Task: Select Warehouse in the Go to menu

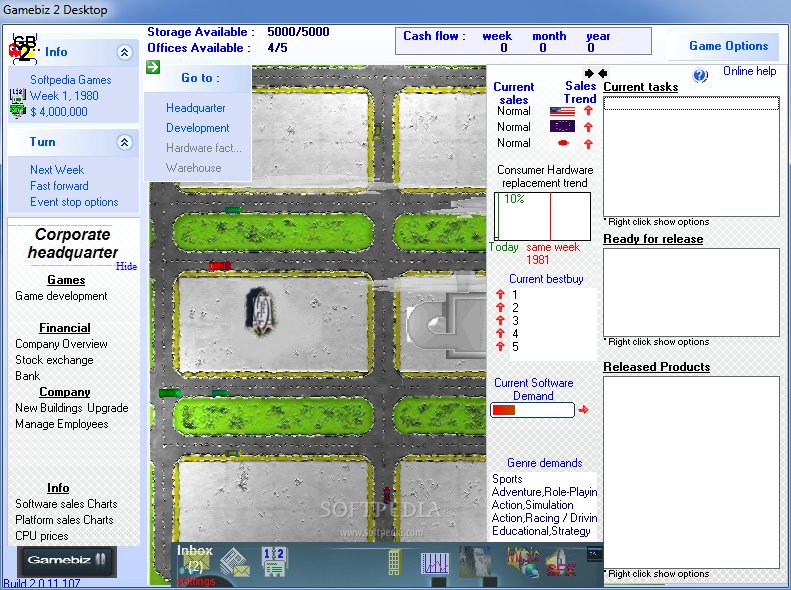Action: point(194,168)
